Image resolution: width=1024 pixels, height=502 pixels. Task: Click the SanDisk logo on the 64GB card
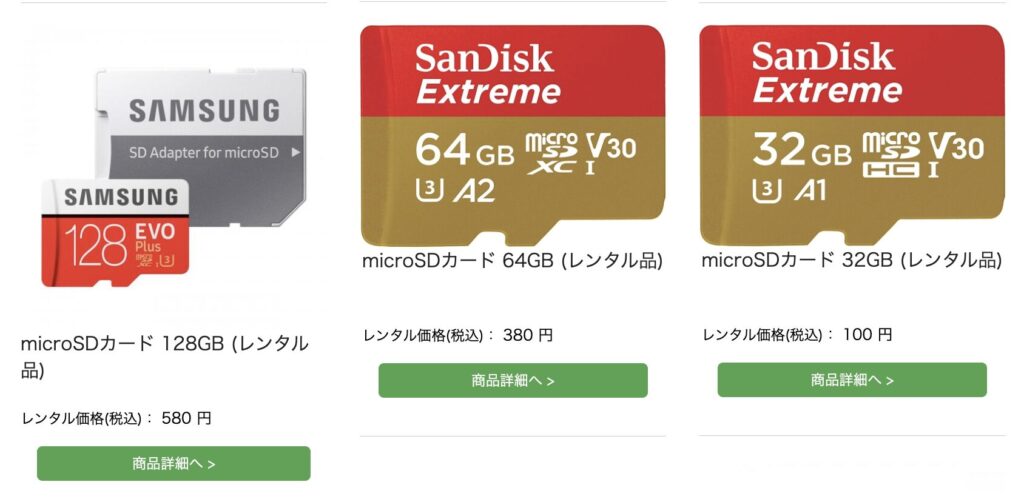click(485, 58)
